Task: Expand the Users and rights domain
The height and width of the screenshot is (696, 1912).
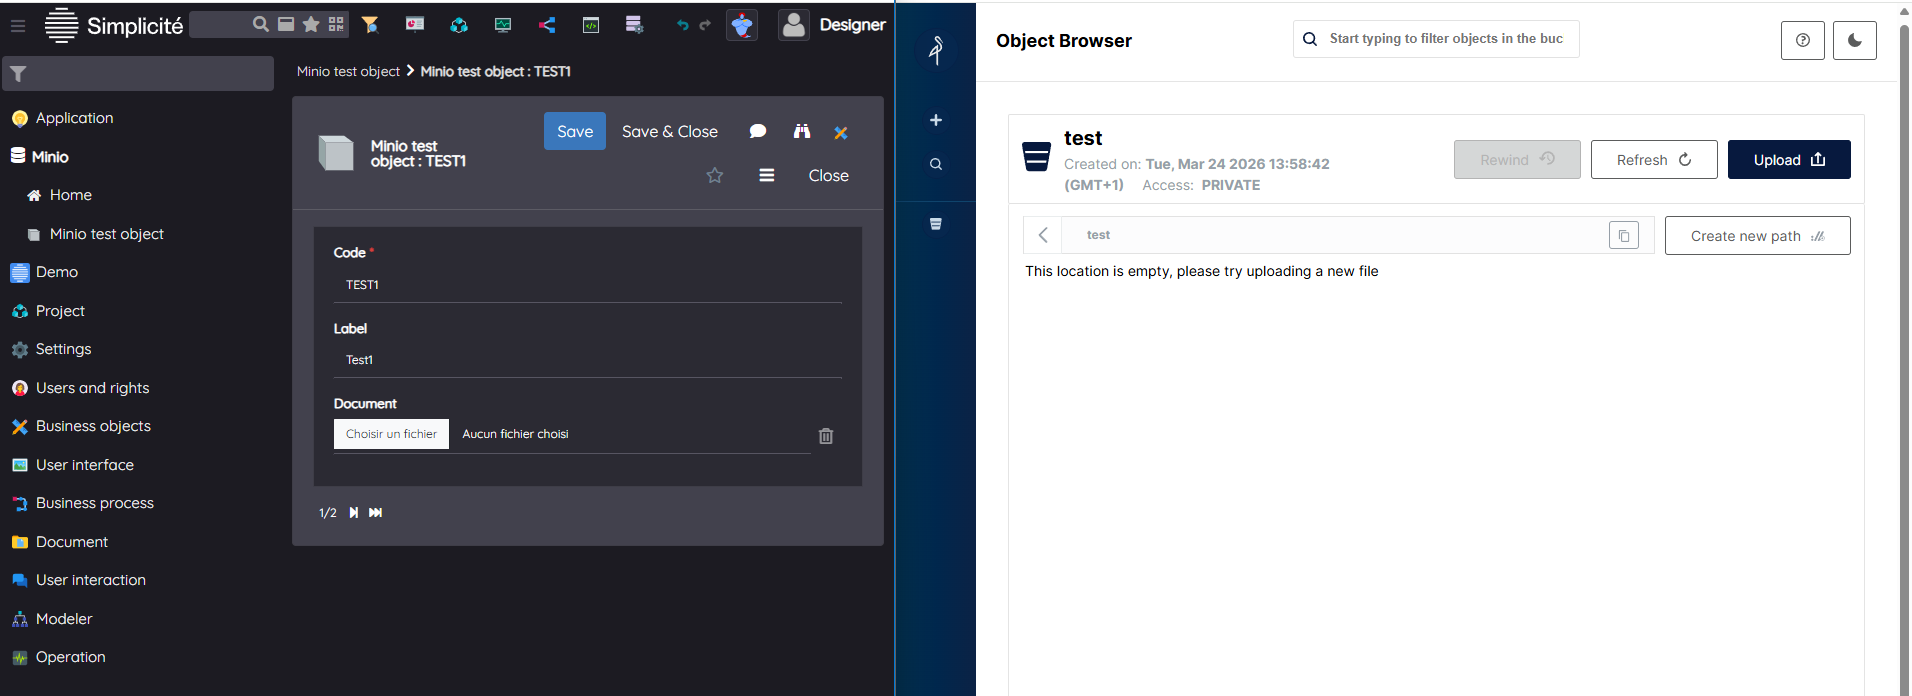Action: [x=92, y=388]
